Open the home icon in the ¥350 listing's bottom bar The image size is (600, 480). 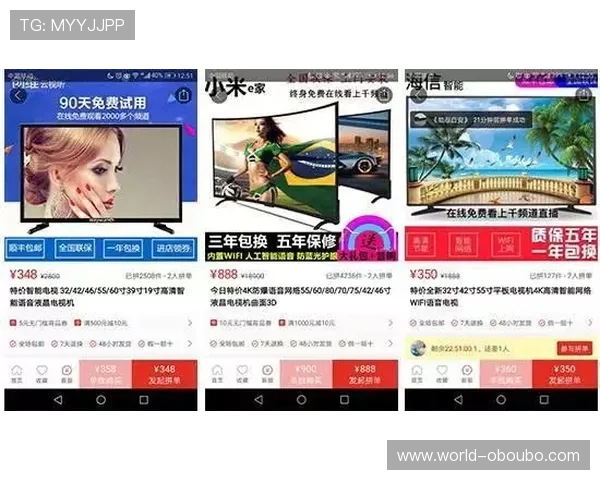[417, 374]
